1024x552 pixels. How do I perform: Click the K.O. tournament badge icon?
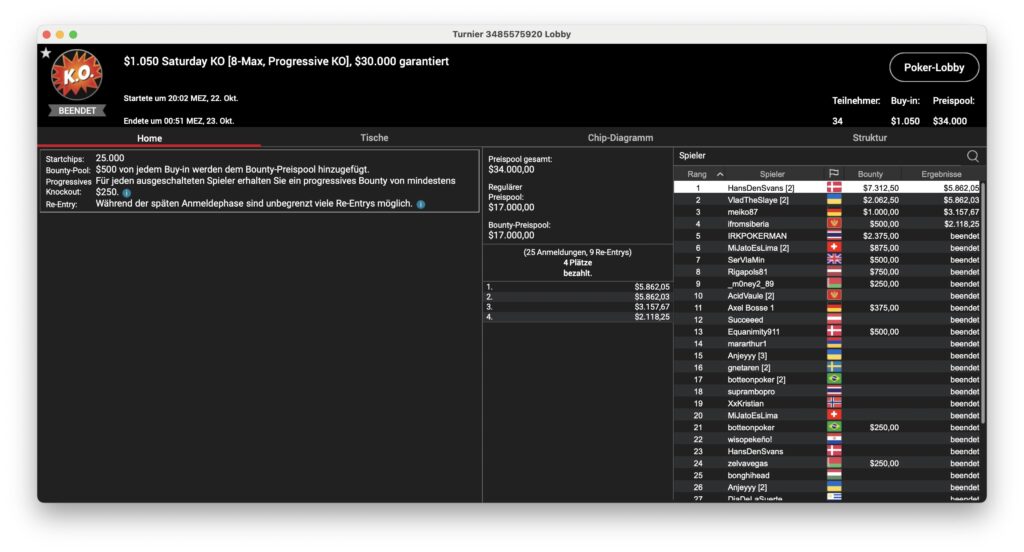tap(76, 76)
